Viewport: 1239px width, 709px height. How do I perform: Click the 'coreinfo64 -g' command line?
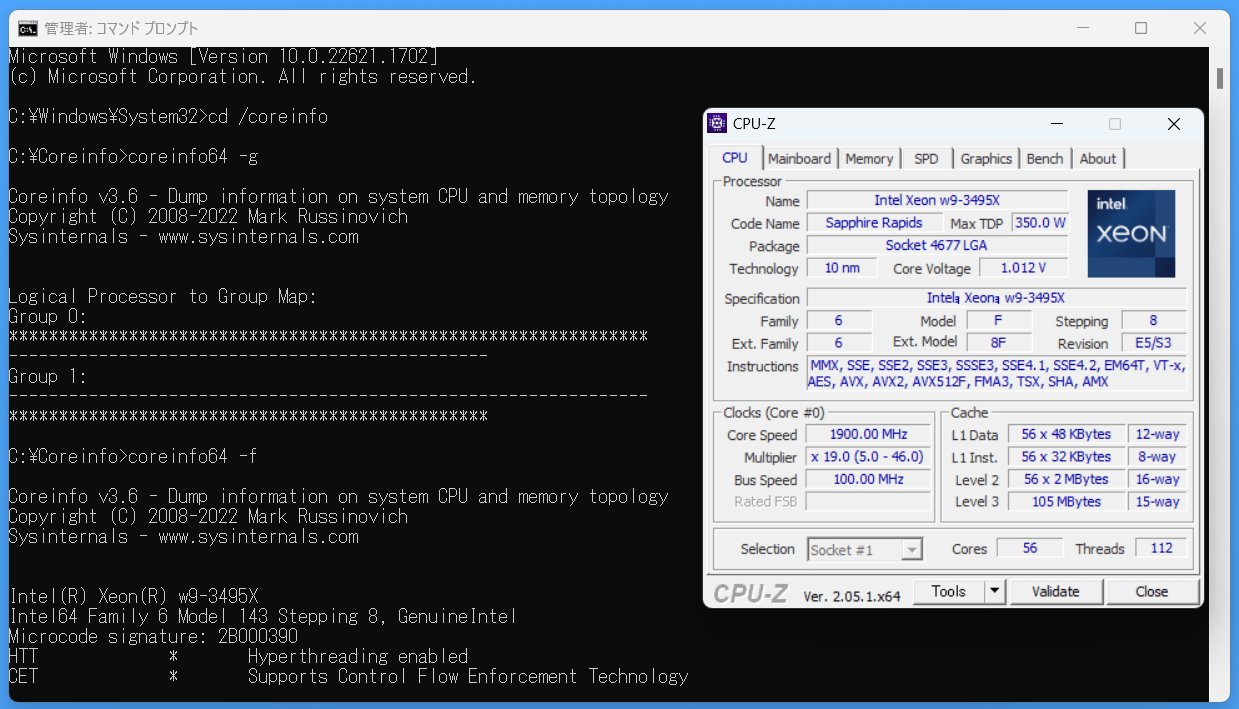pyautogui.click(x=134, y=157)
